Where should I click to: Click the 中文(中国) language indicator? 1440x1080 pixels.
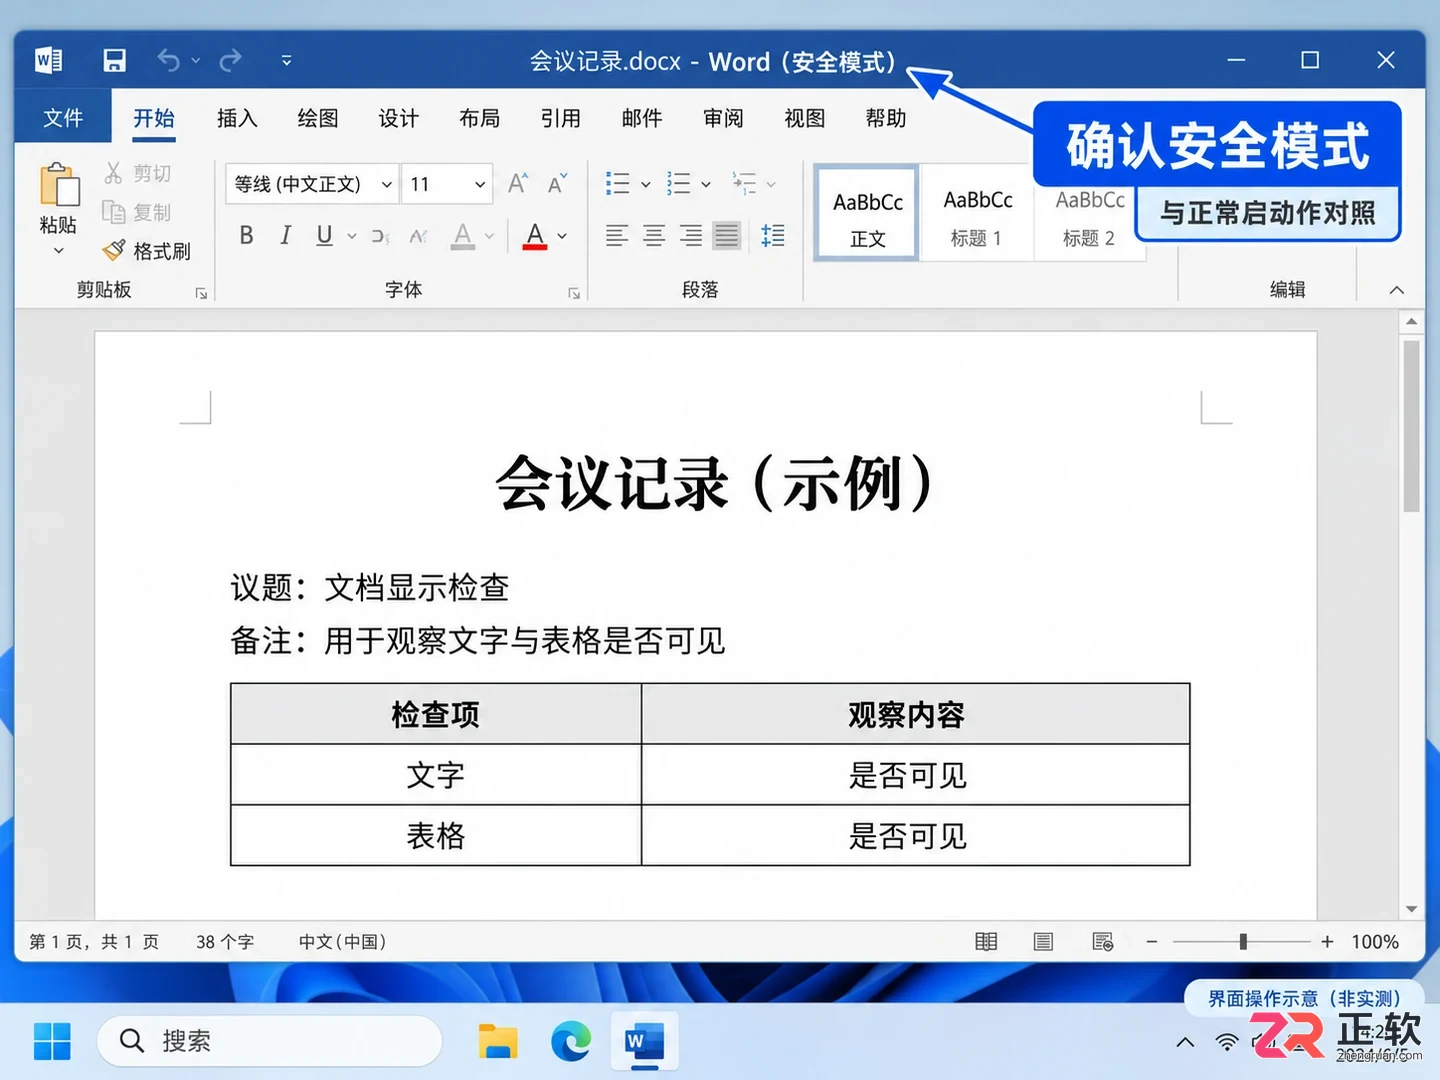(342, 942)
